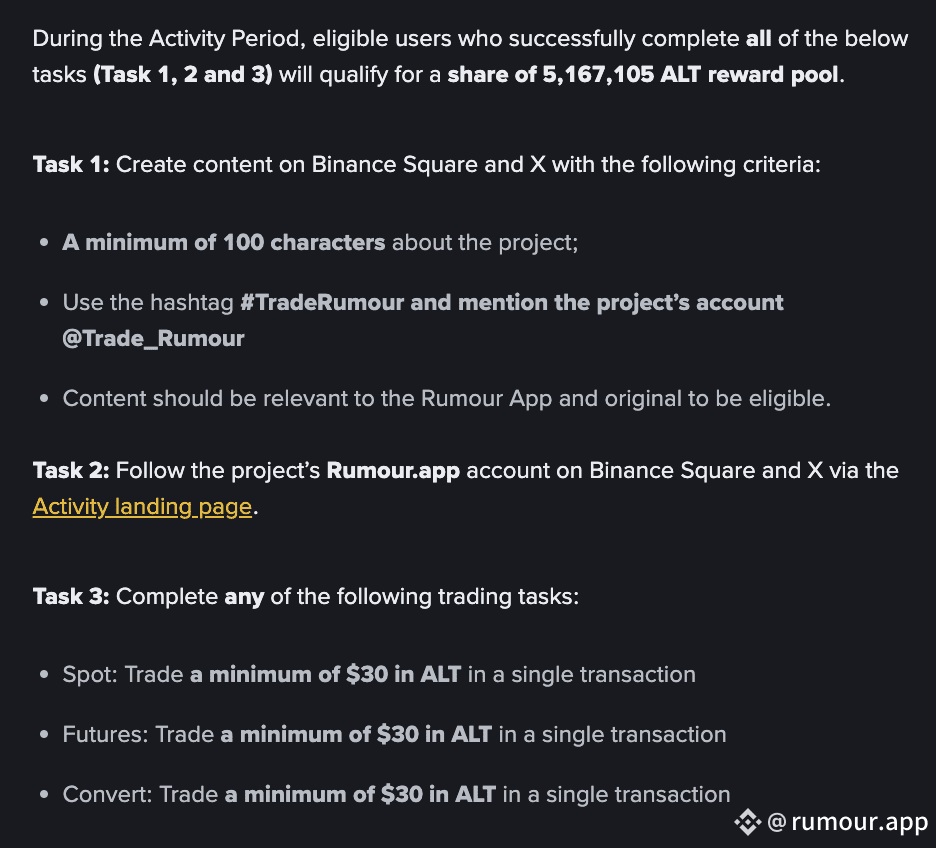Click the Spot trading task line
This screenshot has width=936, height=848.
(379, 675)
